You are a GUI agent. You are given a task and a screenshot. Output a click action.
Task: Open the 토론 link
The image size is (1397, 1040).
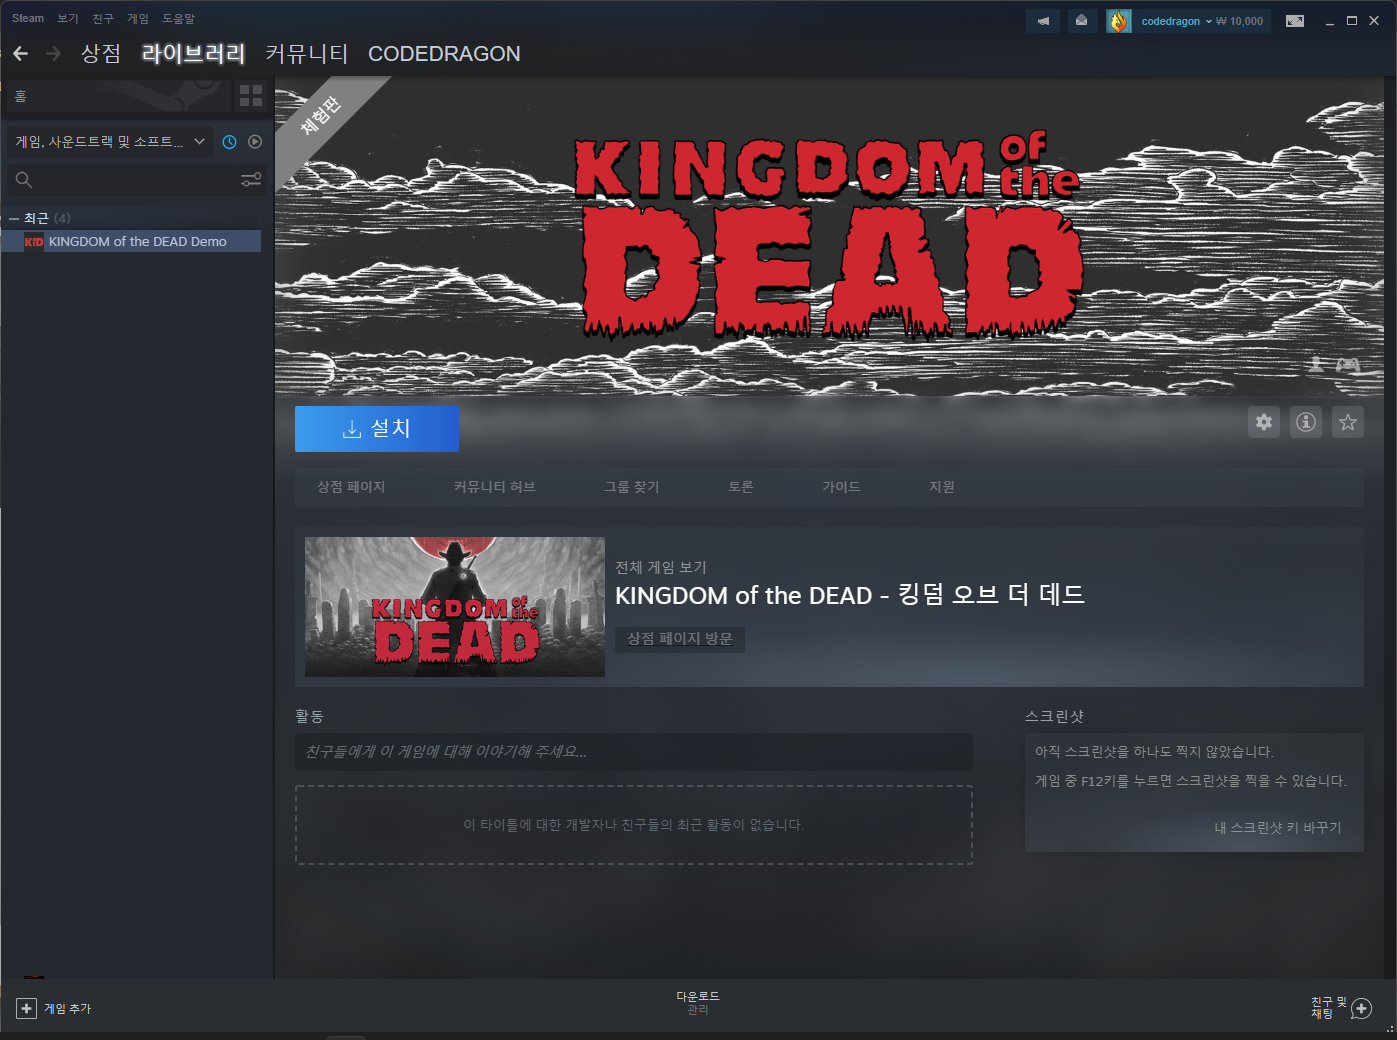tap(741, 487)
